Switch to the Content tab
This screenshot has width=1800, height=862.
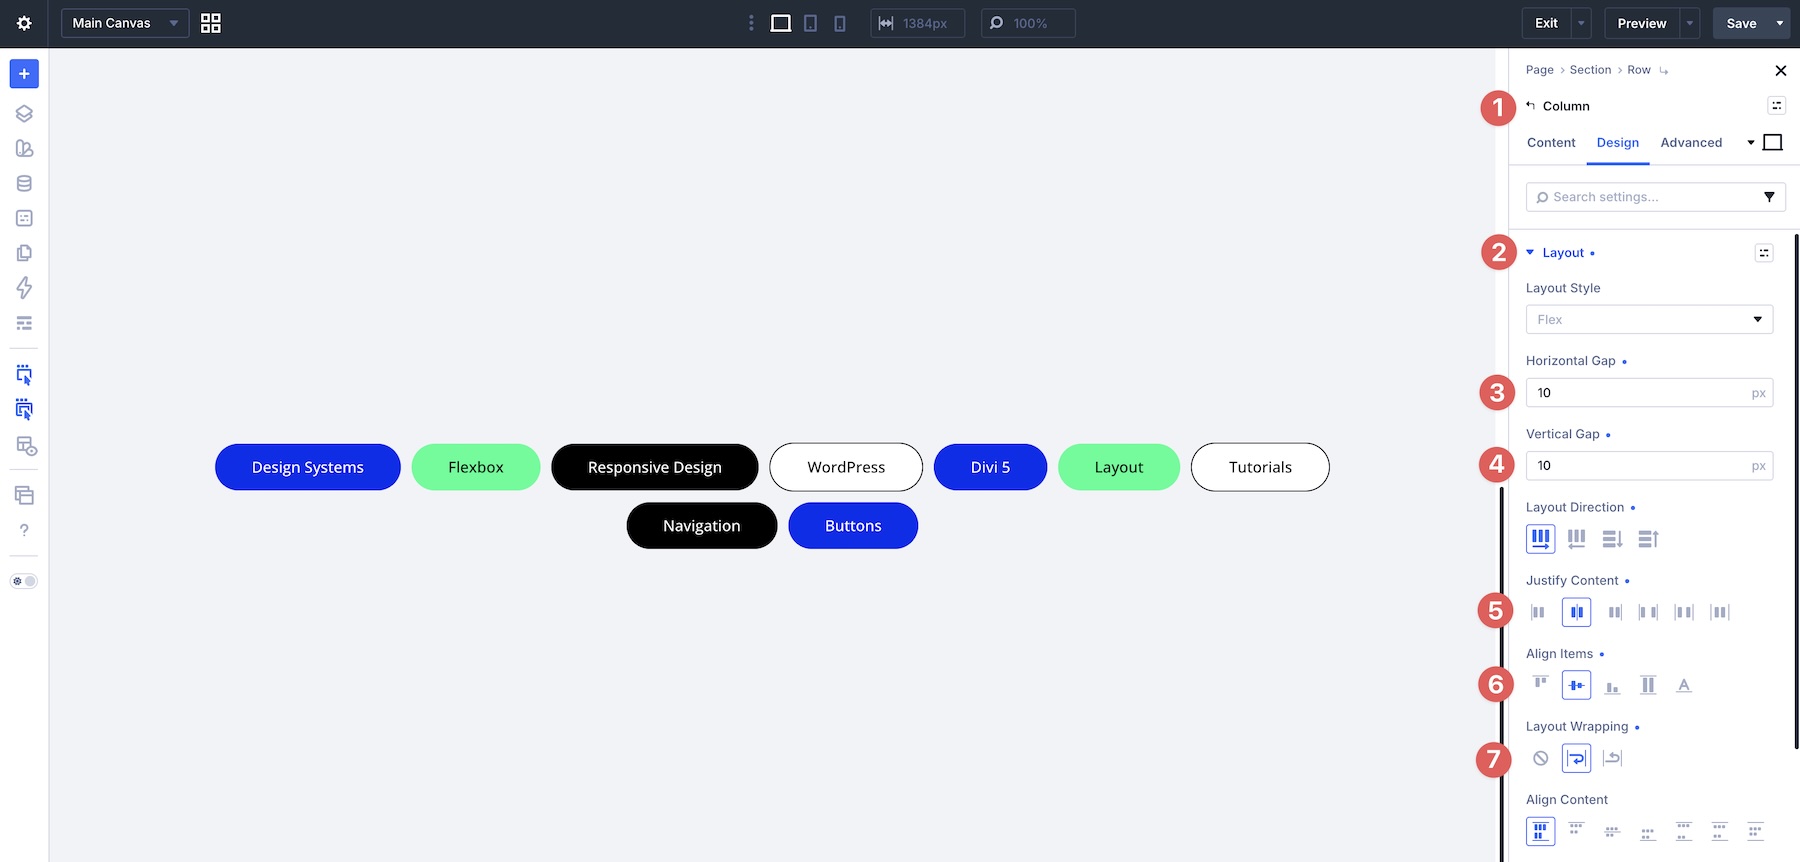(x=1551, y=143)
